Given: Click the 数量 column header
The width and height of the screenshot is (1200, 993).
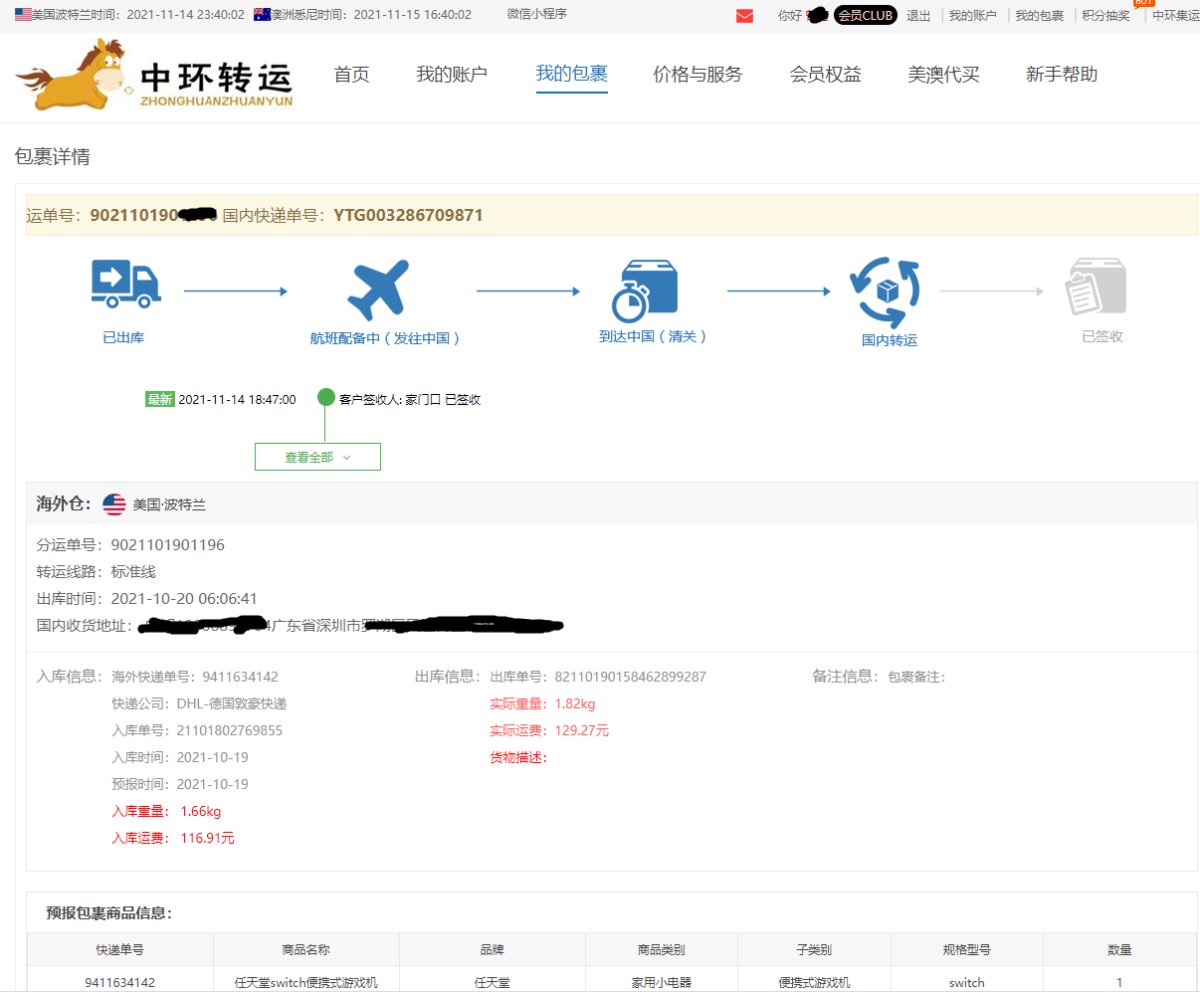Looking at the screenshot, I should 1120,951.
